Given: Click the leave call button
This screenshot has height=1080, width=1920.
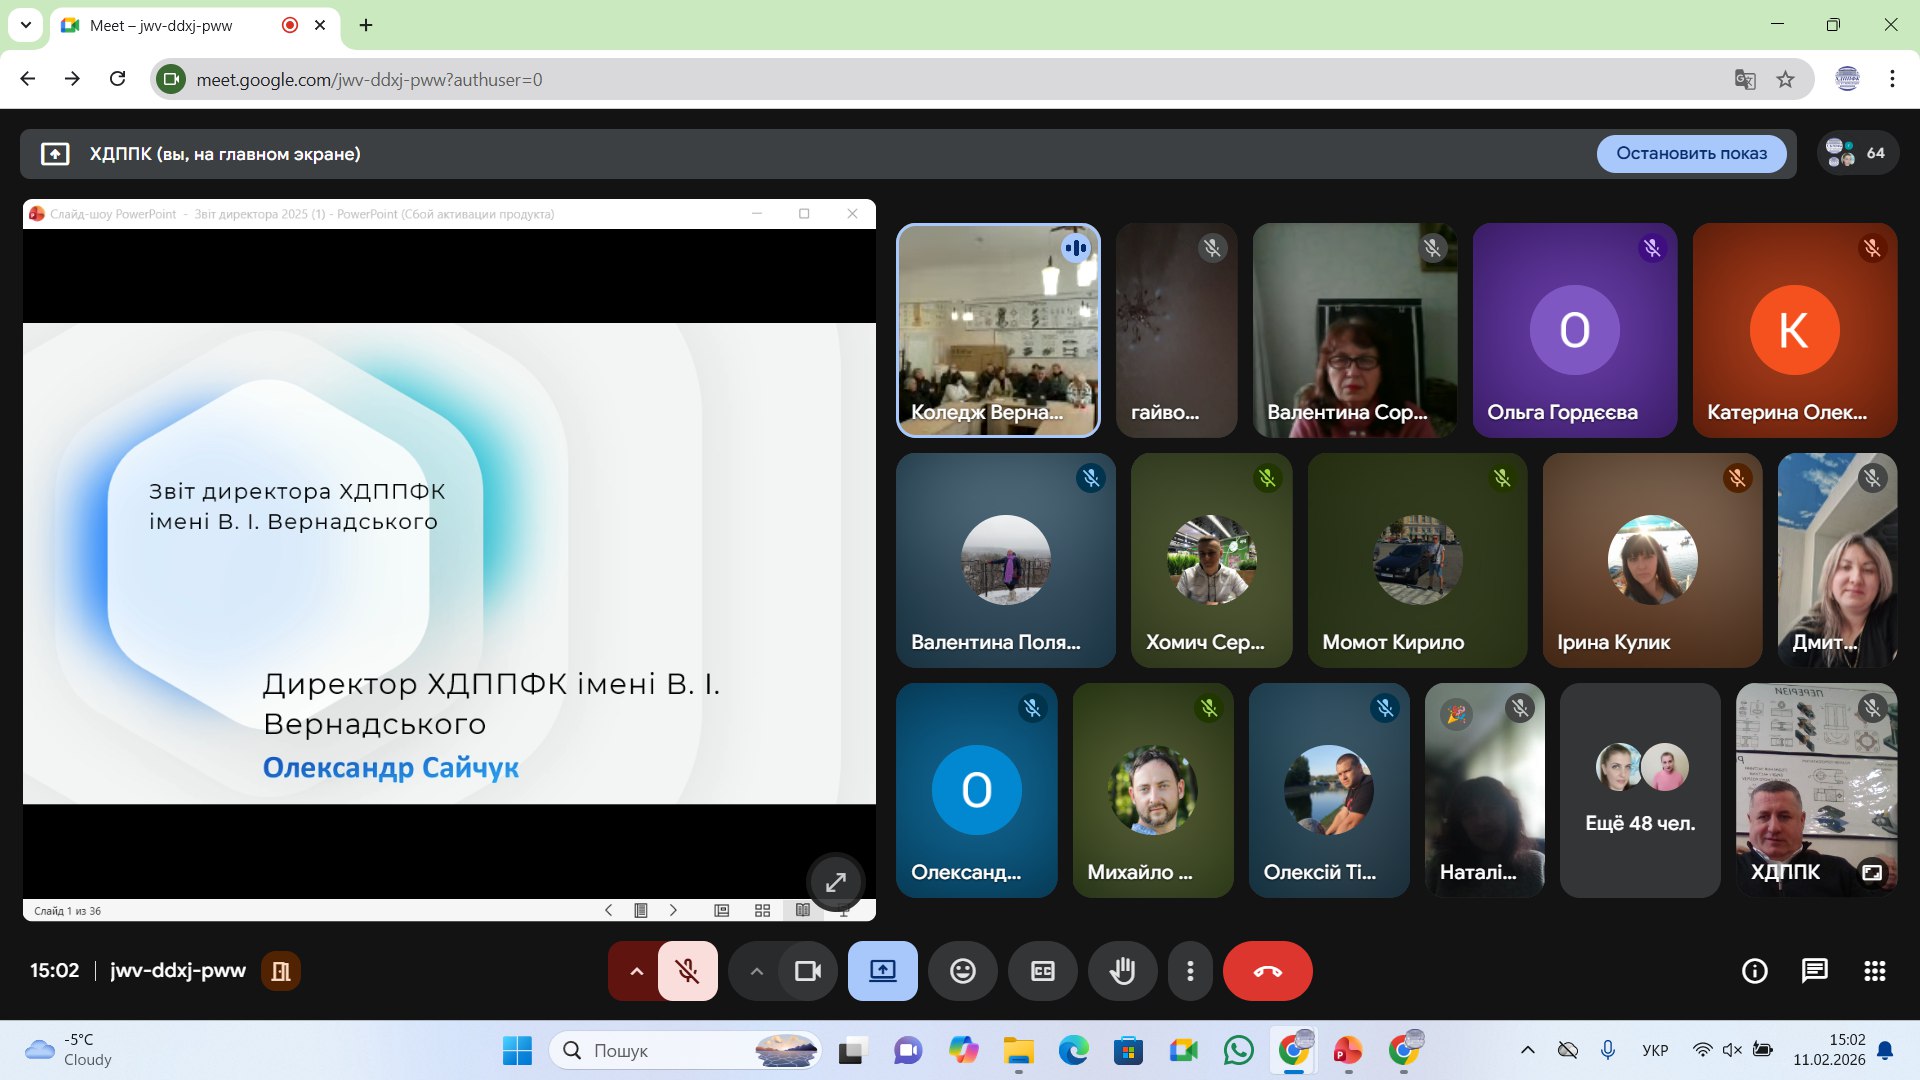Looking at the screenshot, I should [1267, 971].
